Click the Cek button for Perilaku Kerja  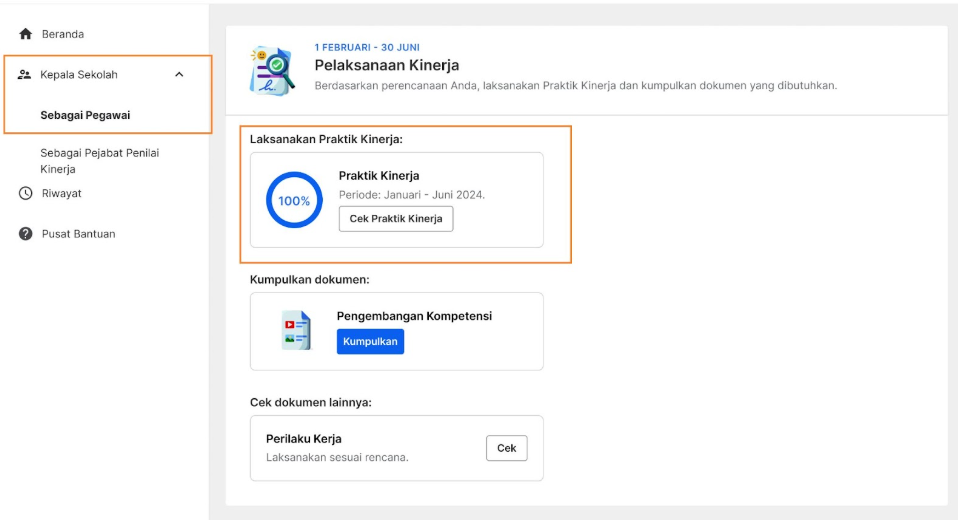[x=506, y=448]
